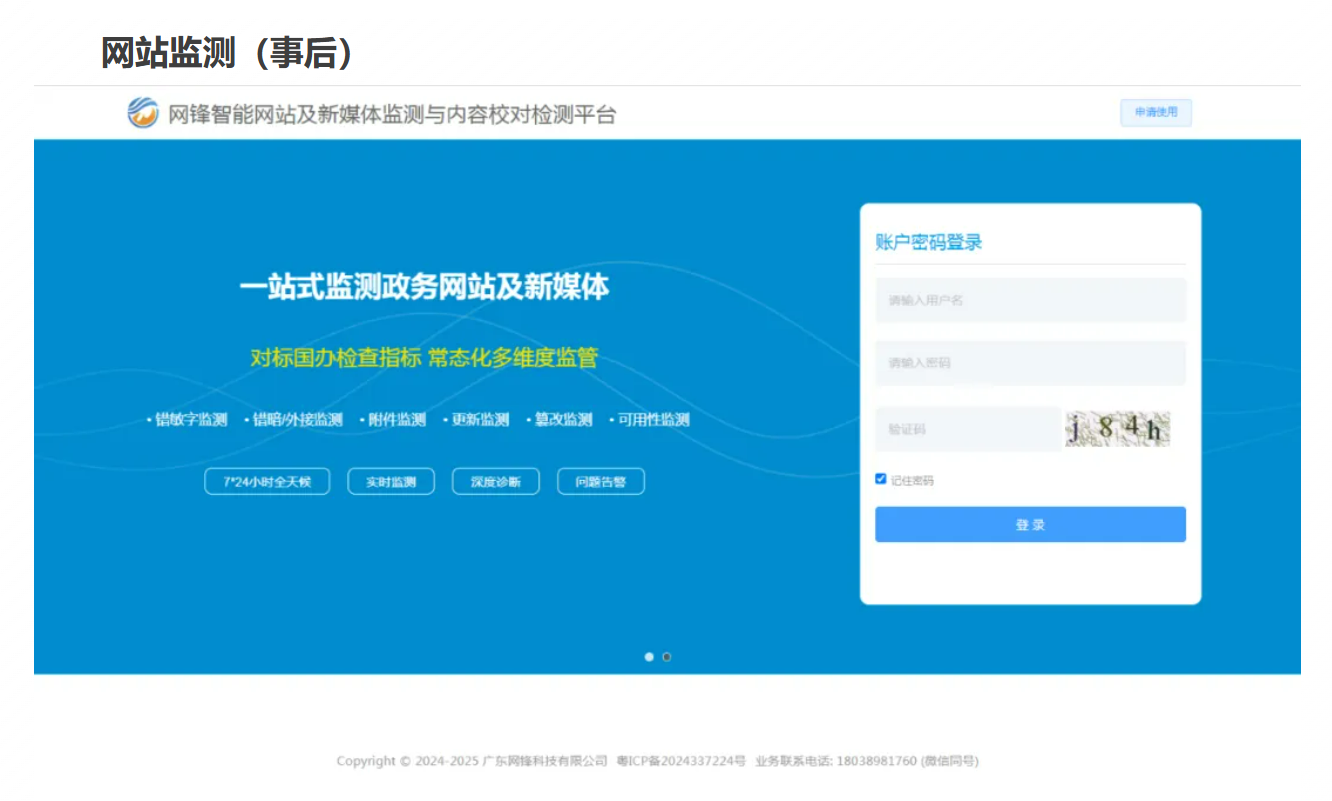Click the blue 登录 button
Viewport: 1332px width, 801px height.
(x=1030, y=525)
